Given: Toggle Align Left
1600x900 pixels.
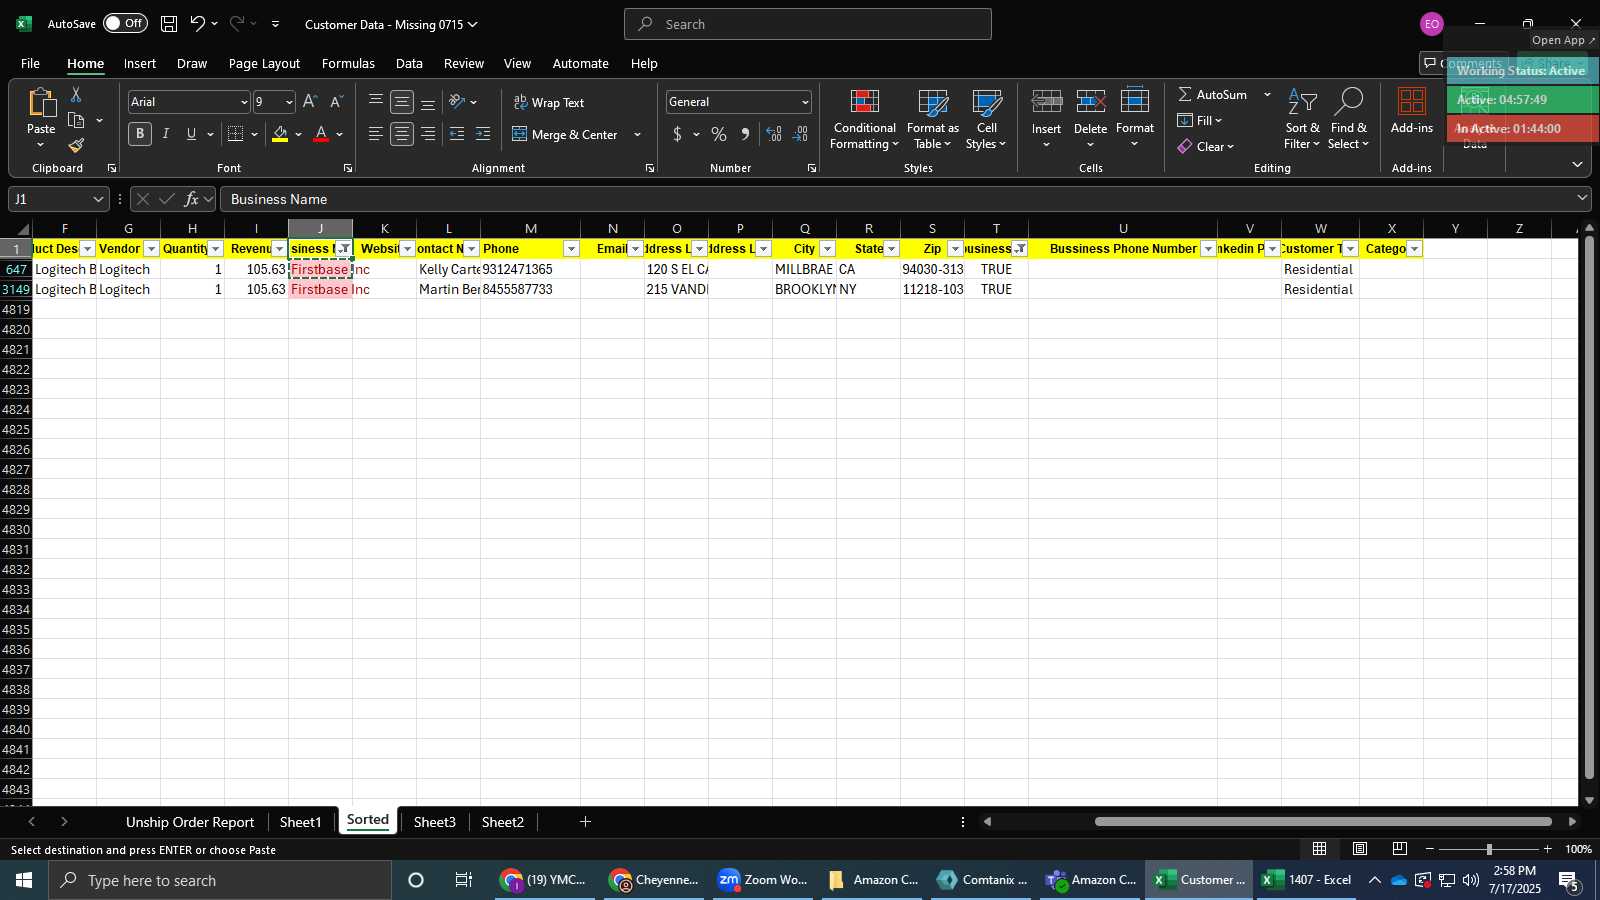Looking at the screenshot, I should (376, 134).
